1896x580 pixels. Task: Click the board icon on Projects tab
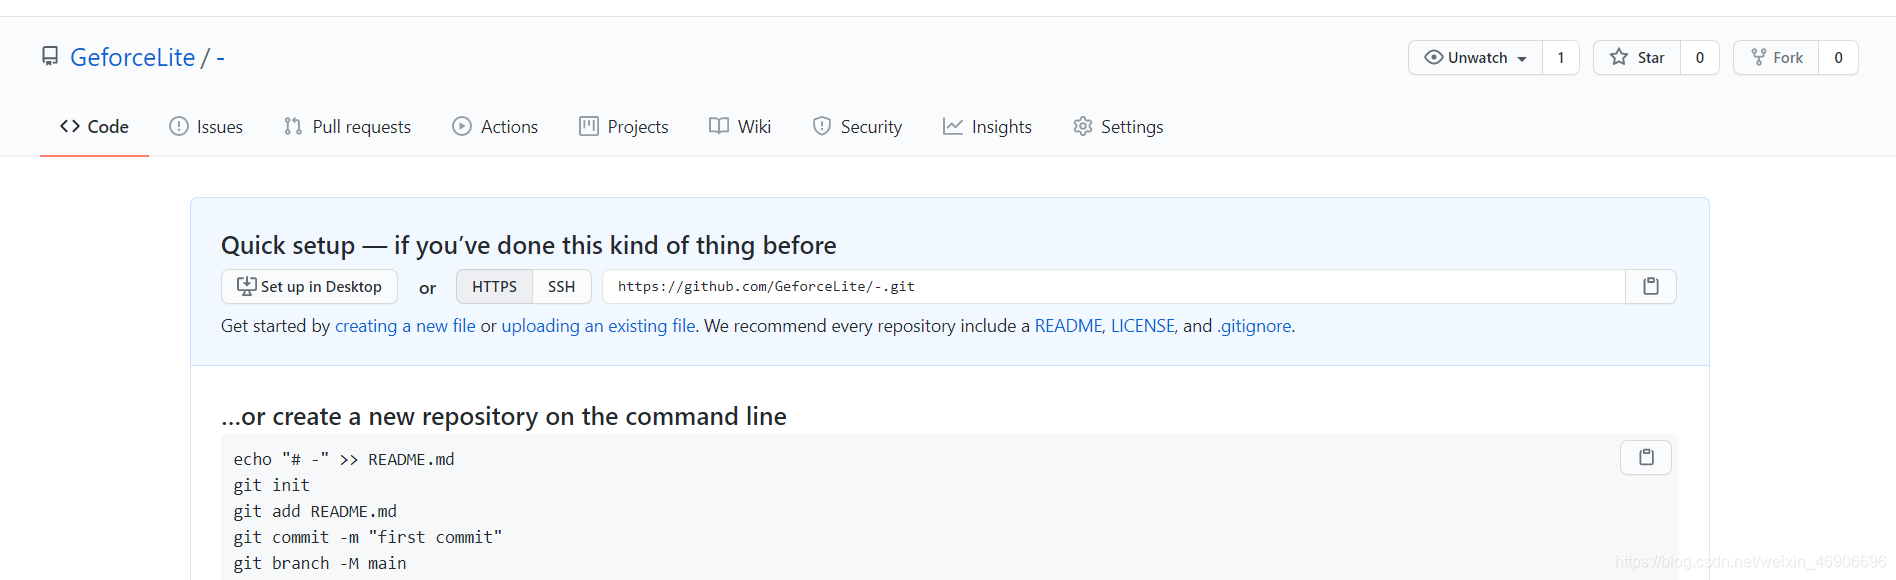tap(589, 126)
